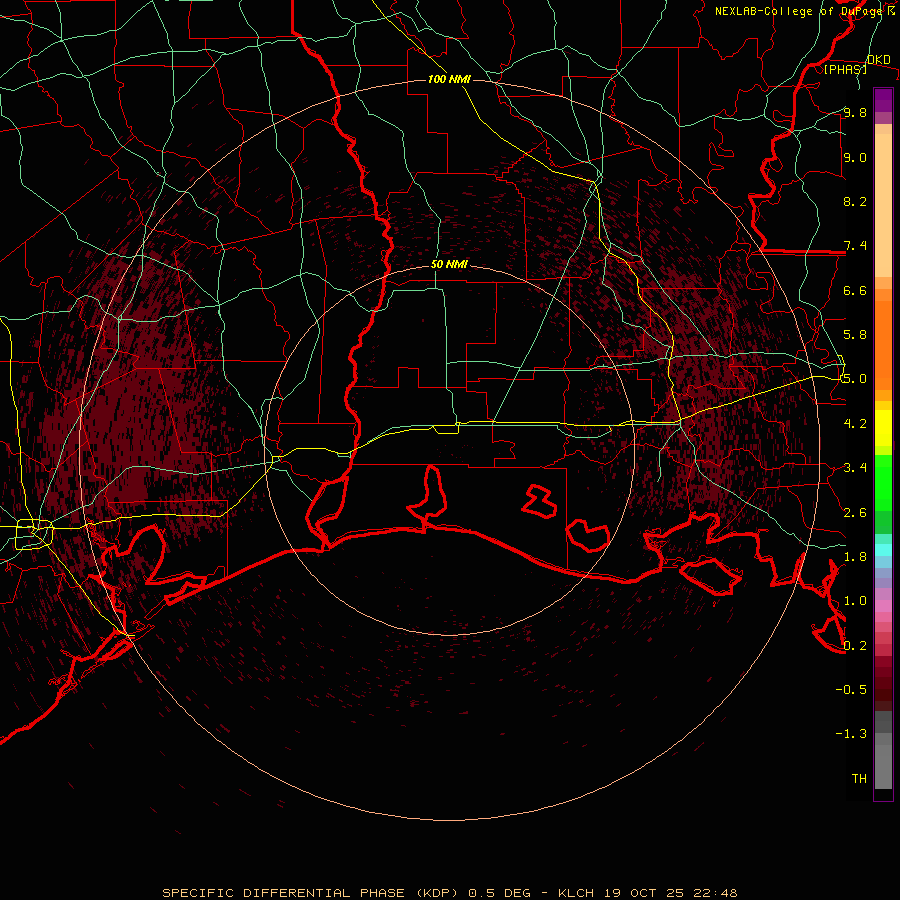Click the 0.2 value on the color scale
This screenshot has height=900, width=900.
tap(855, 646)
